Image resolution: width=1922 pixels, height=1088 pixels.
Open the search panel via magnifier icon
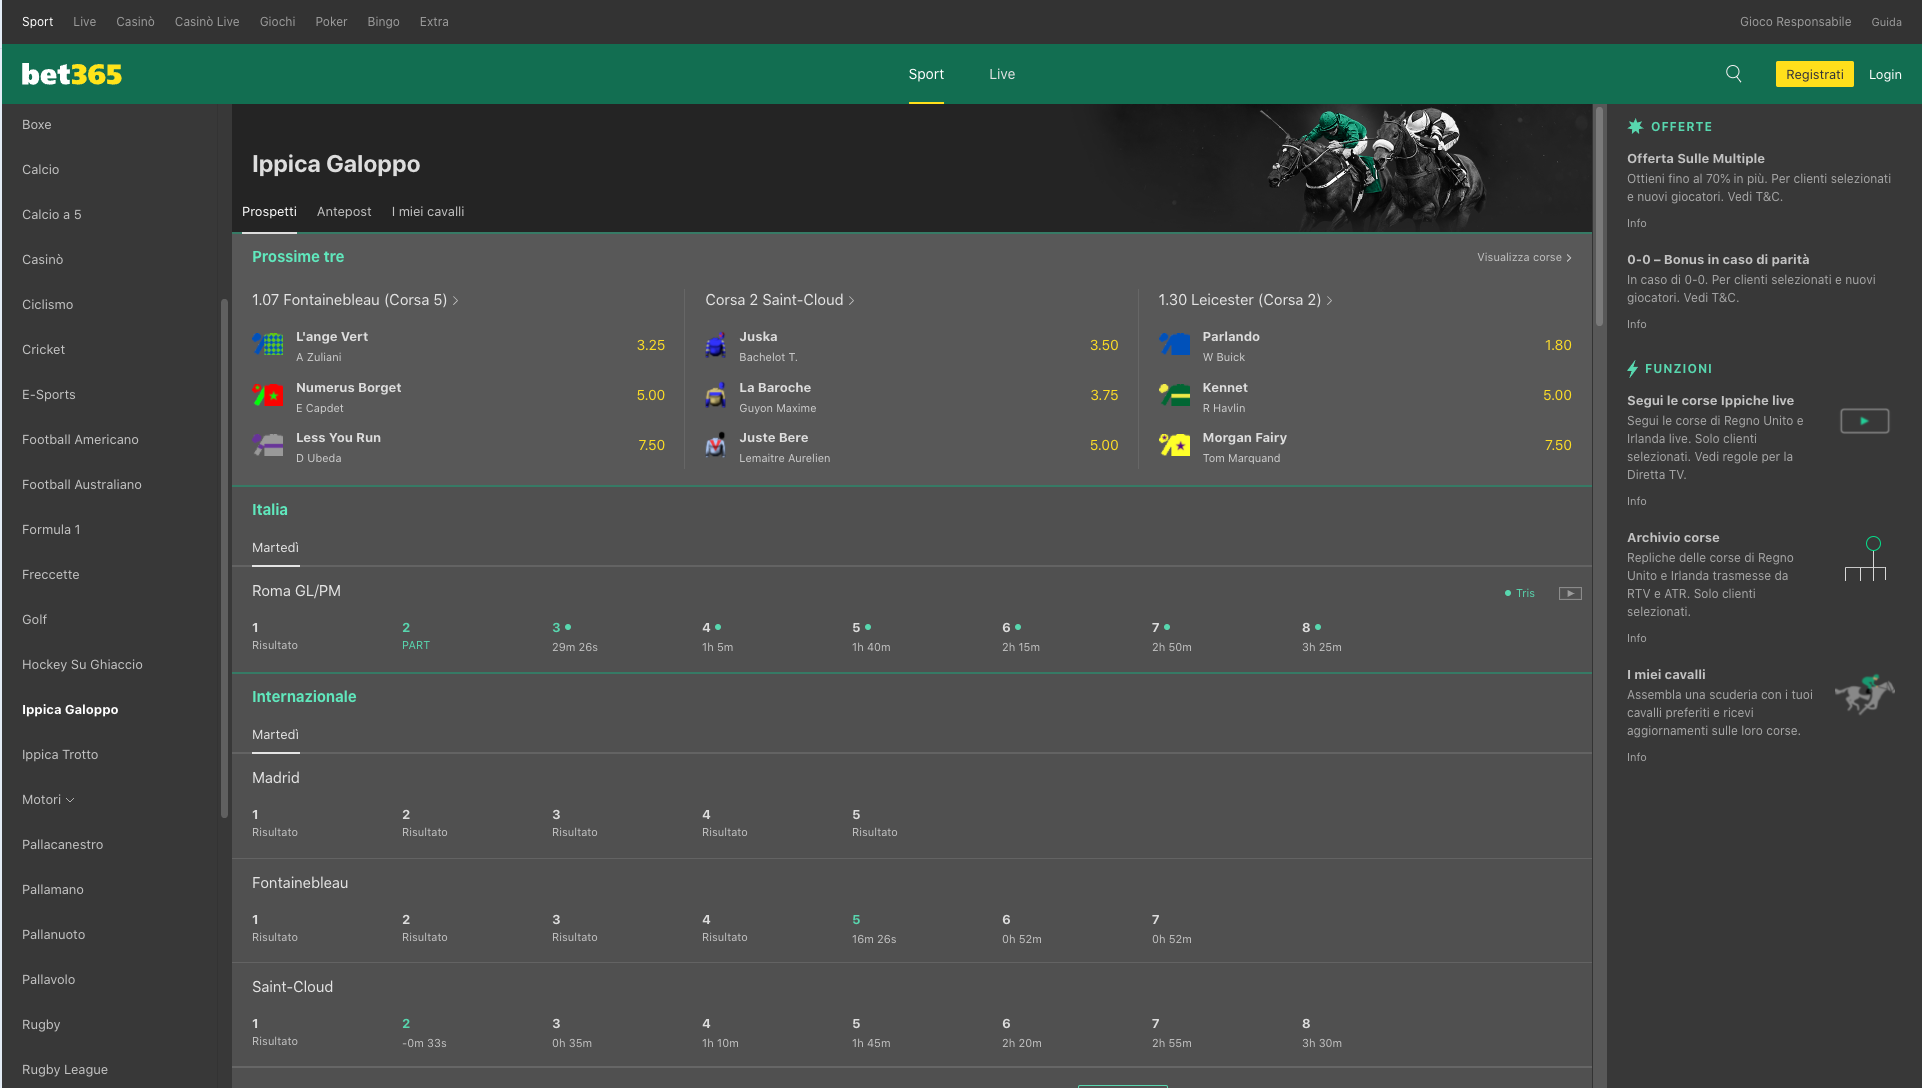coord(1733,74)
